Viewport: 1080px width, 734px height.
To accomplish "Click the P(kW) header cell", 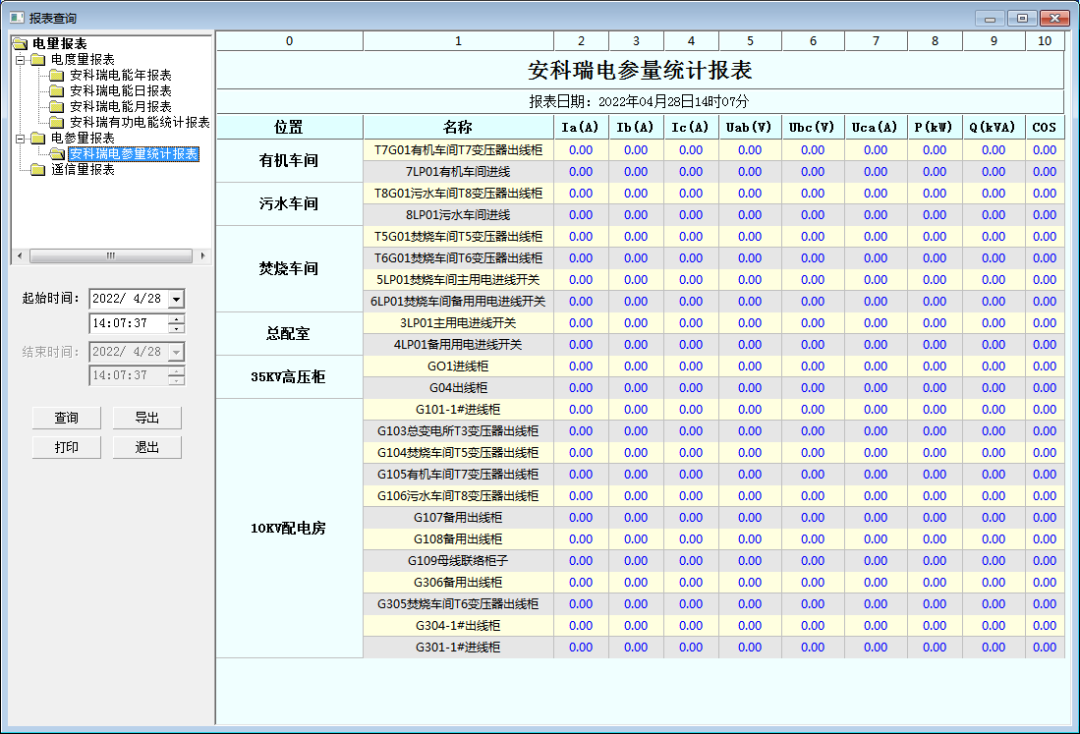I will [x=934, y=127].
